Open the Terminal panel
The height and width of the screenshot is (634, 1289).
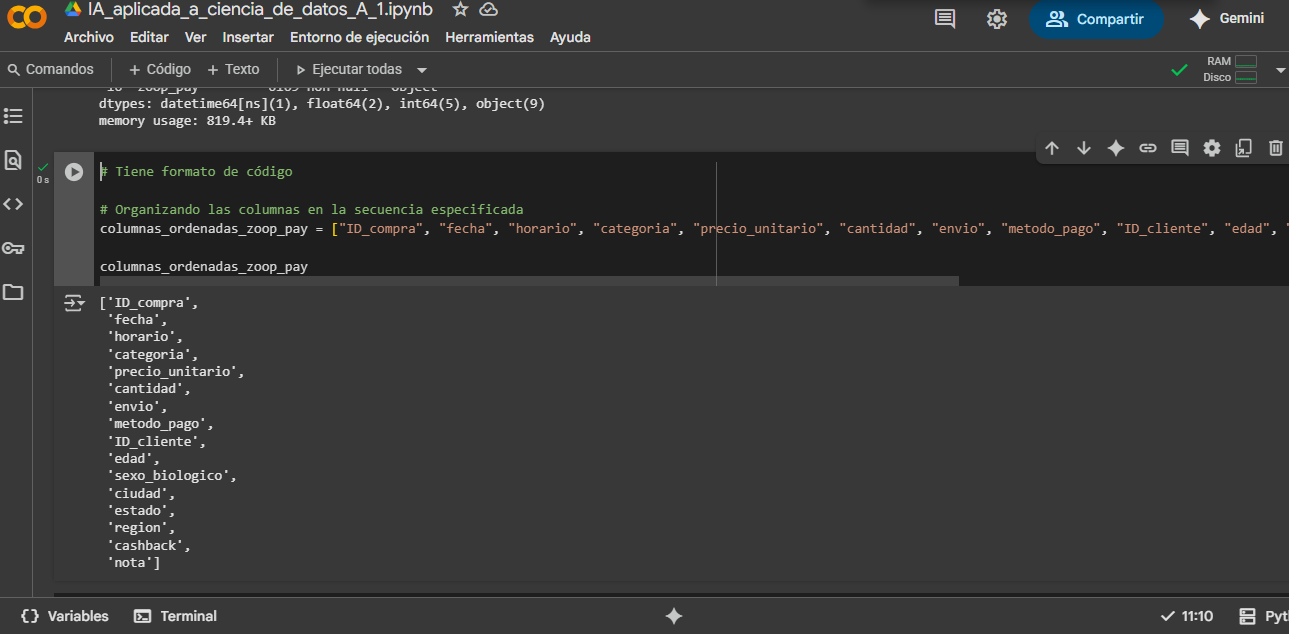tap(176, 616)
